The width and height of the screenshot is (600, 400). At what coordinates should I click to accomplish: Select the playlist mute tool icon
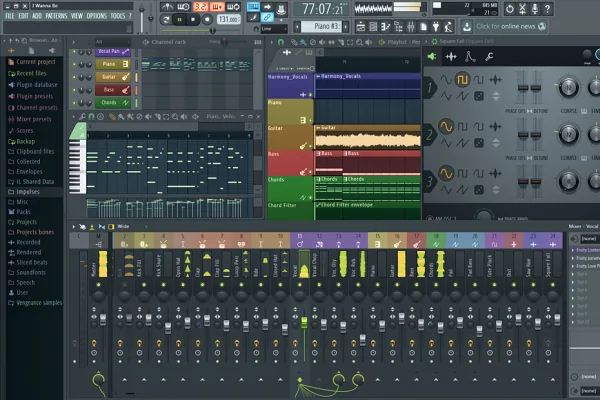click(322, 42)
